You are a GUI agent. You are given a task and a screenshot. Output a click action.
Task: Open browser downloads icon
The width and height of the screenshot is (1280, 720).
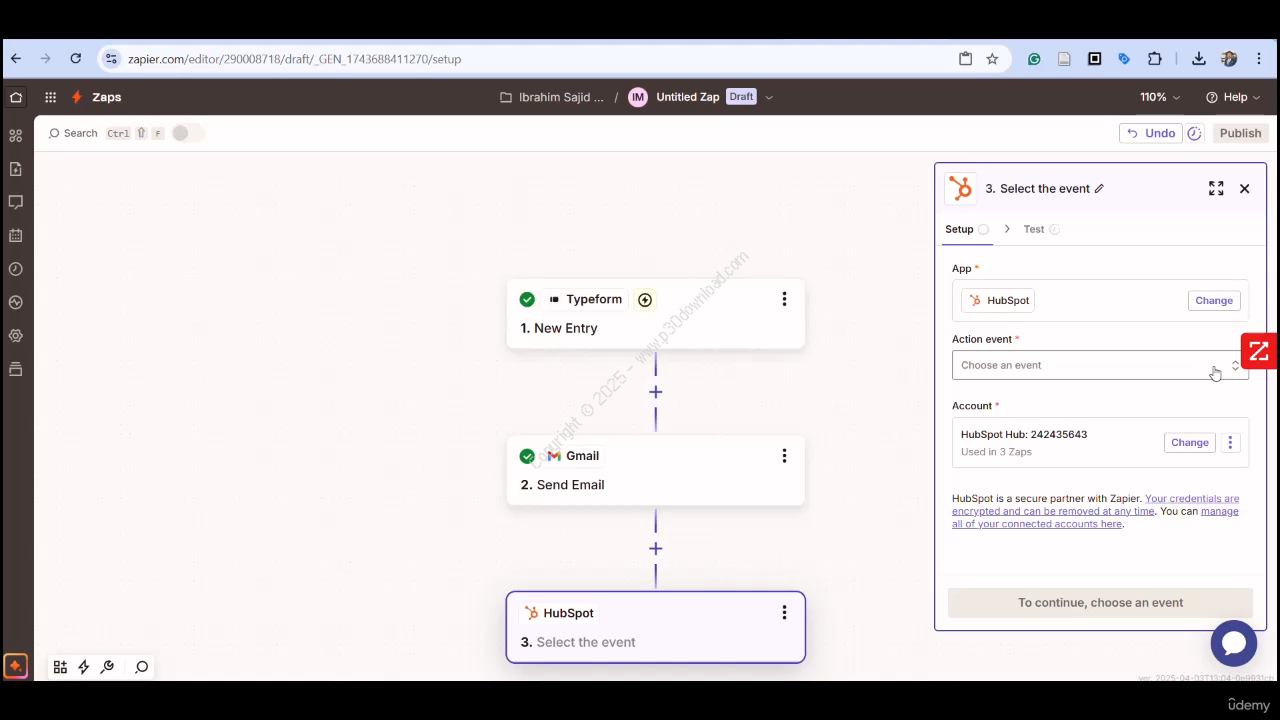1198,59
